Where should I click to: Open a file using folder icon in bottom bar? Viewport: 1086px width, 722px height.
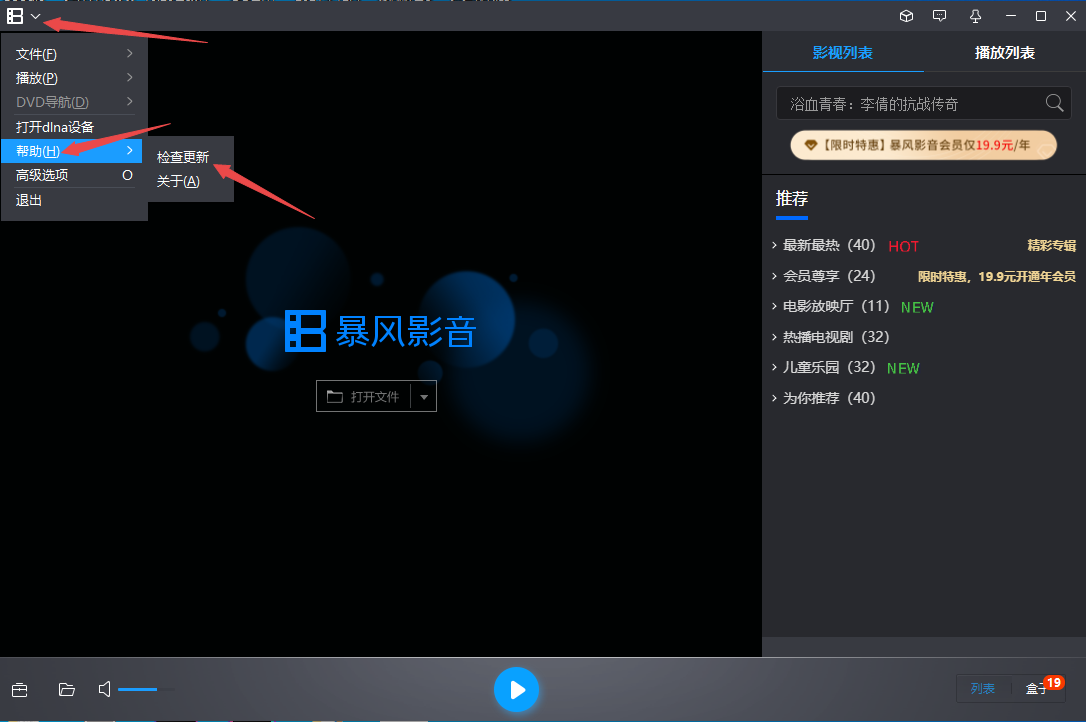tap(66, 689)
